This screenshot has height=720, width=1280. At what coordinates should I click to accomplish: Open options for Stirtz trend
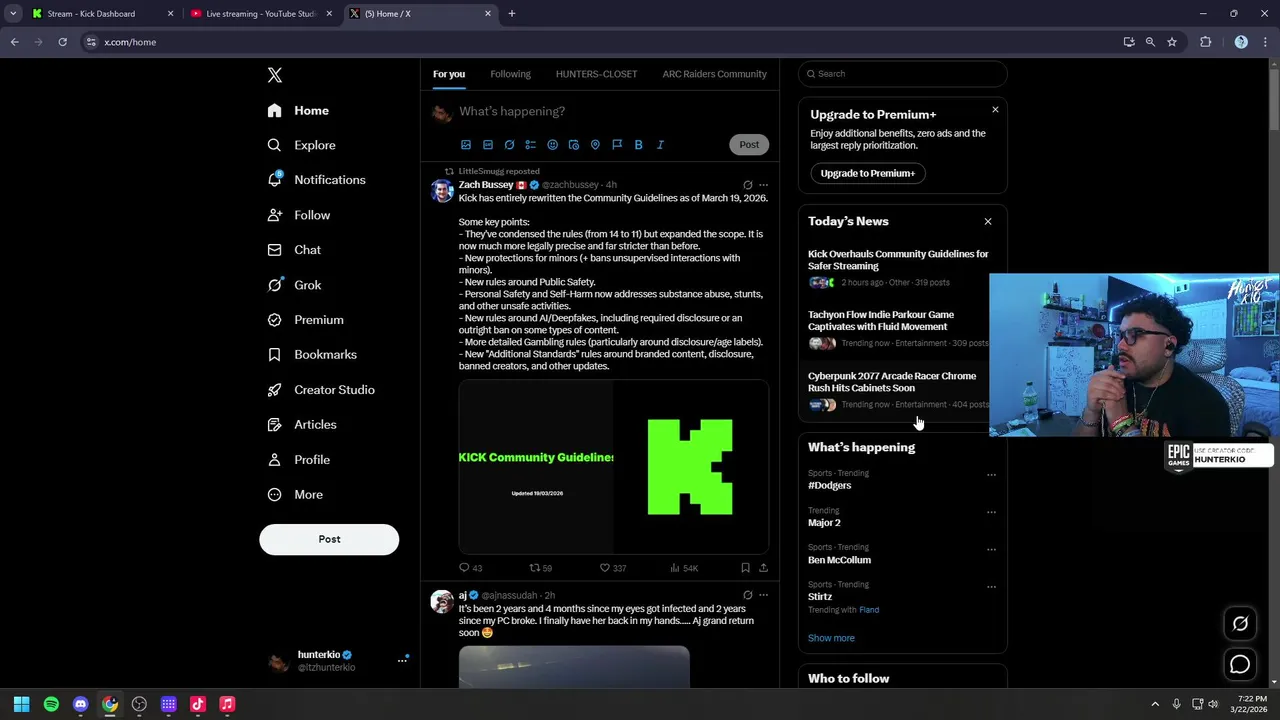point(991,586)
